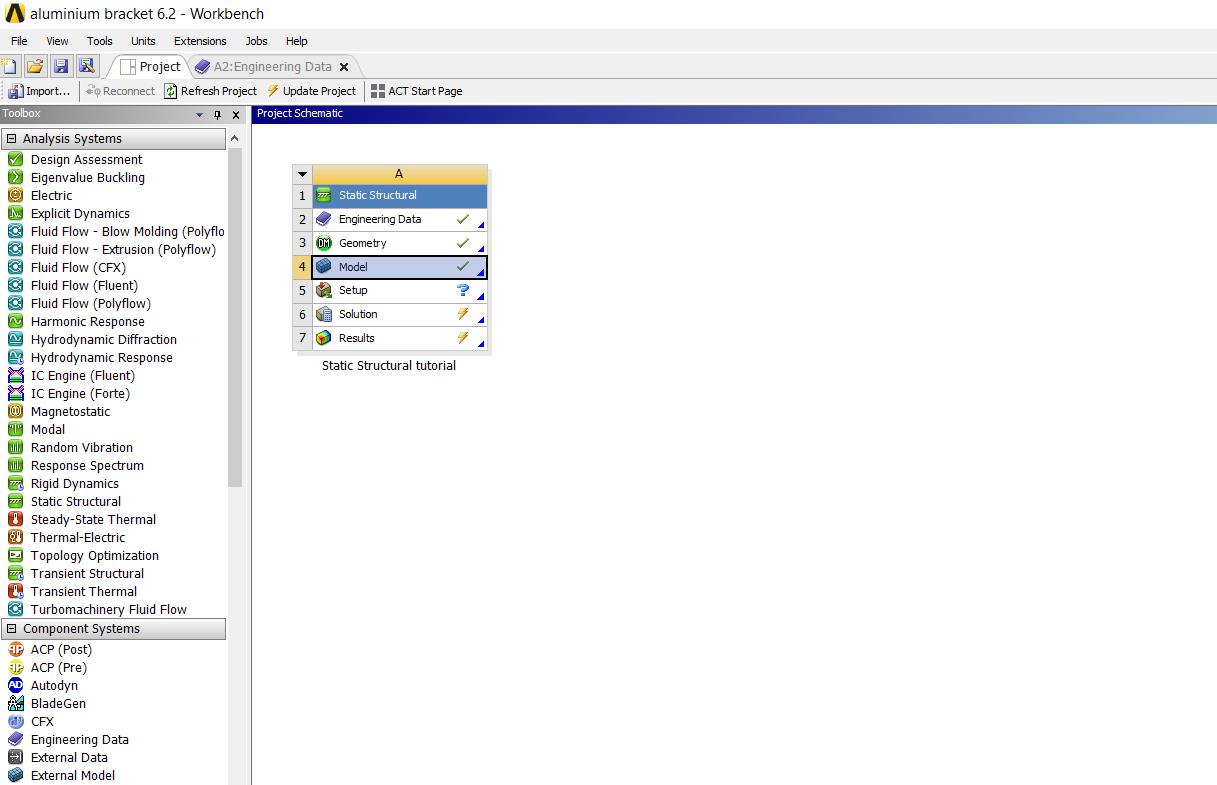
Task: Click the ACP (Post) component icon
Action: [x=15, y=649]
